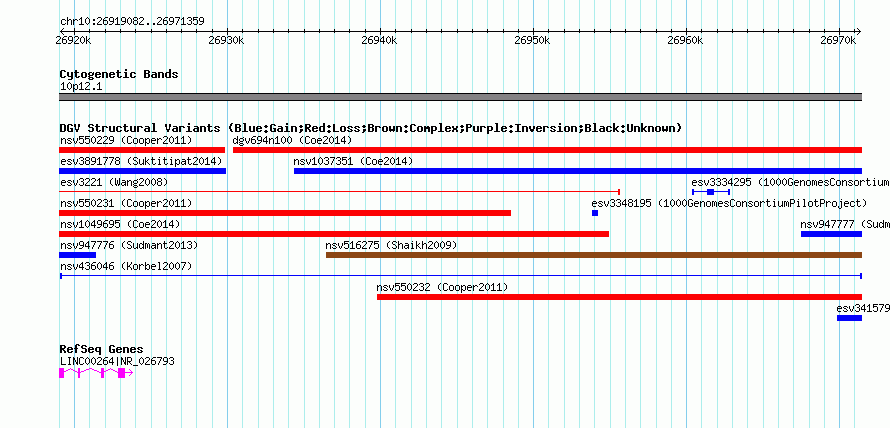The height and width of the screenshot is (428, 890).
Task: Click the LINC00264 magenta gene glyph
Action: pos(96,373)
